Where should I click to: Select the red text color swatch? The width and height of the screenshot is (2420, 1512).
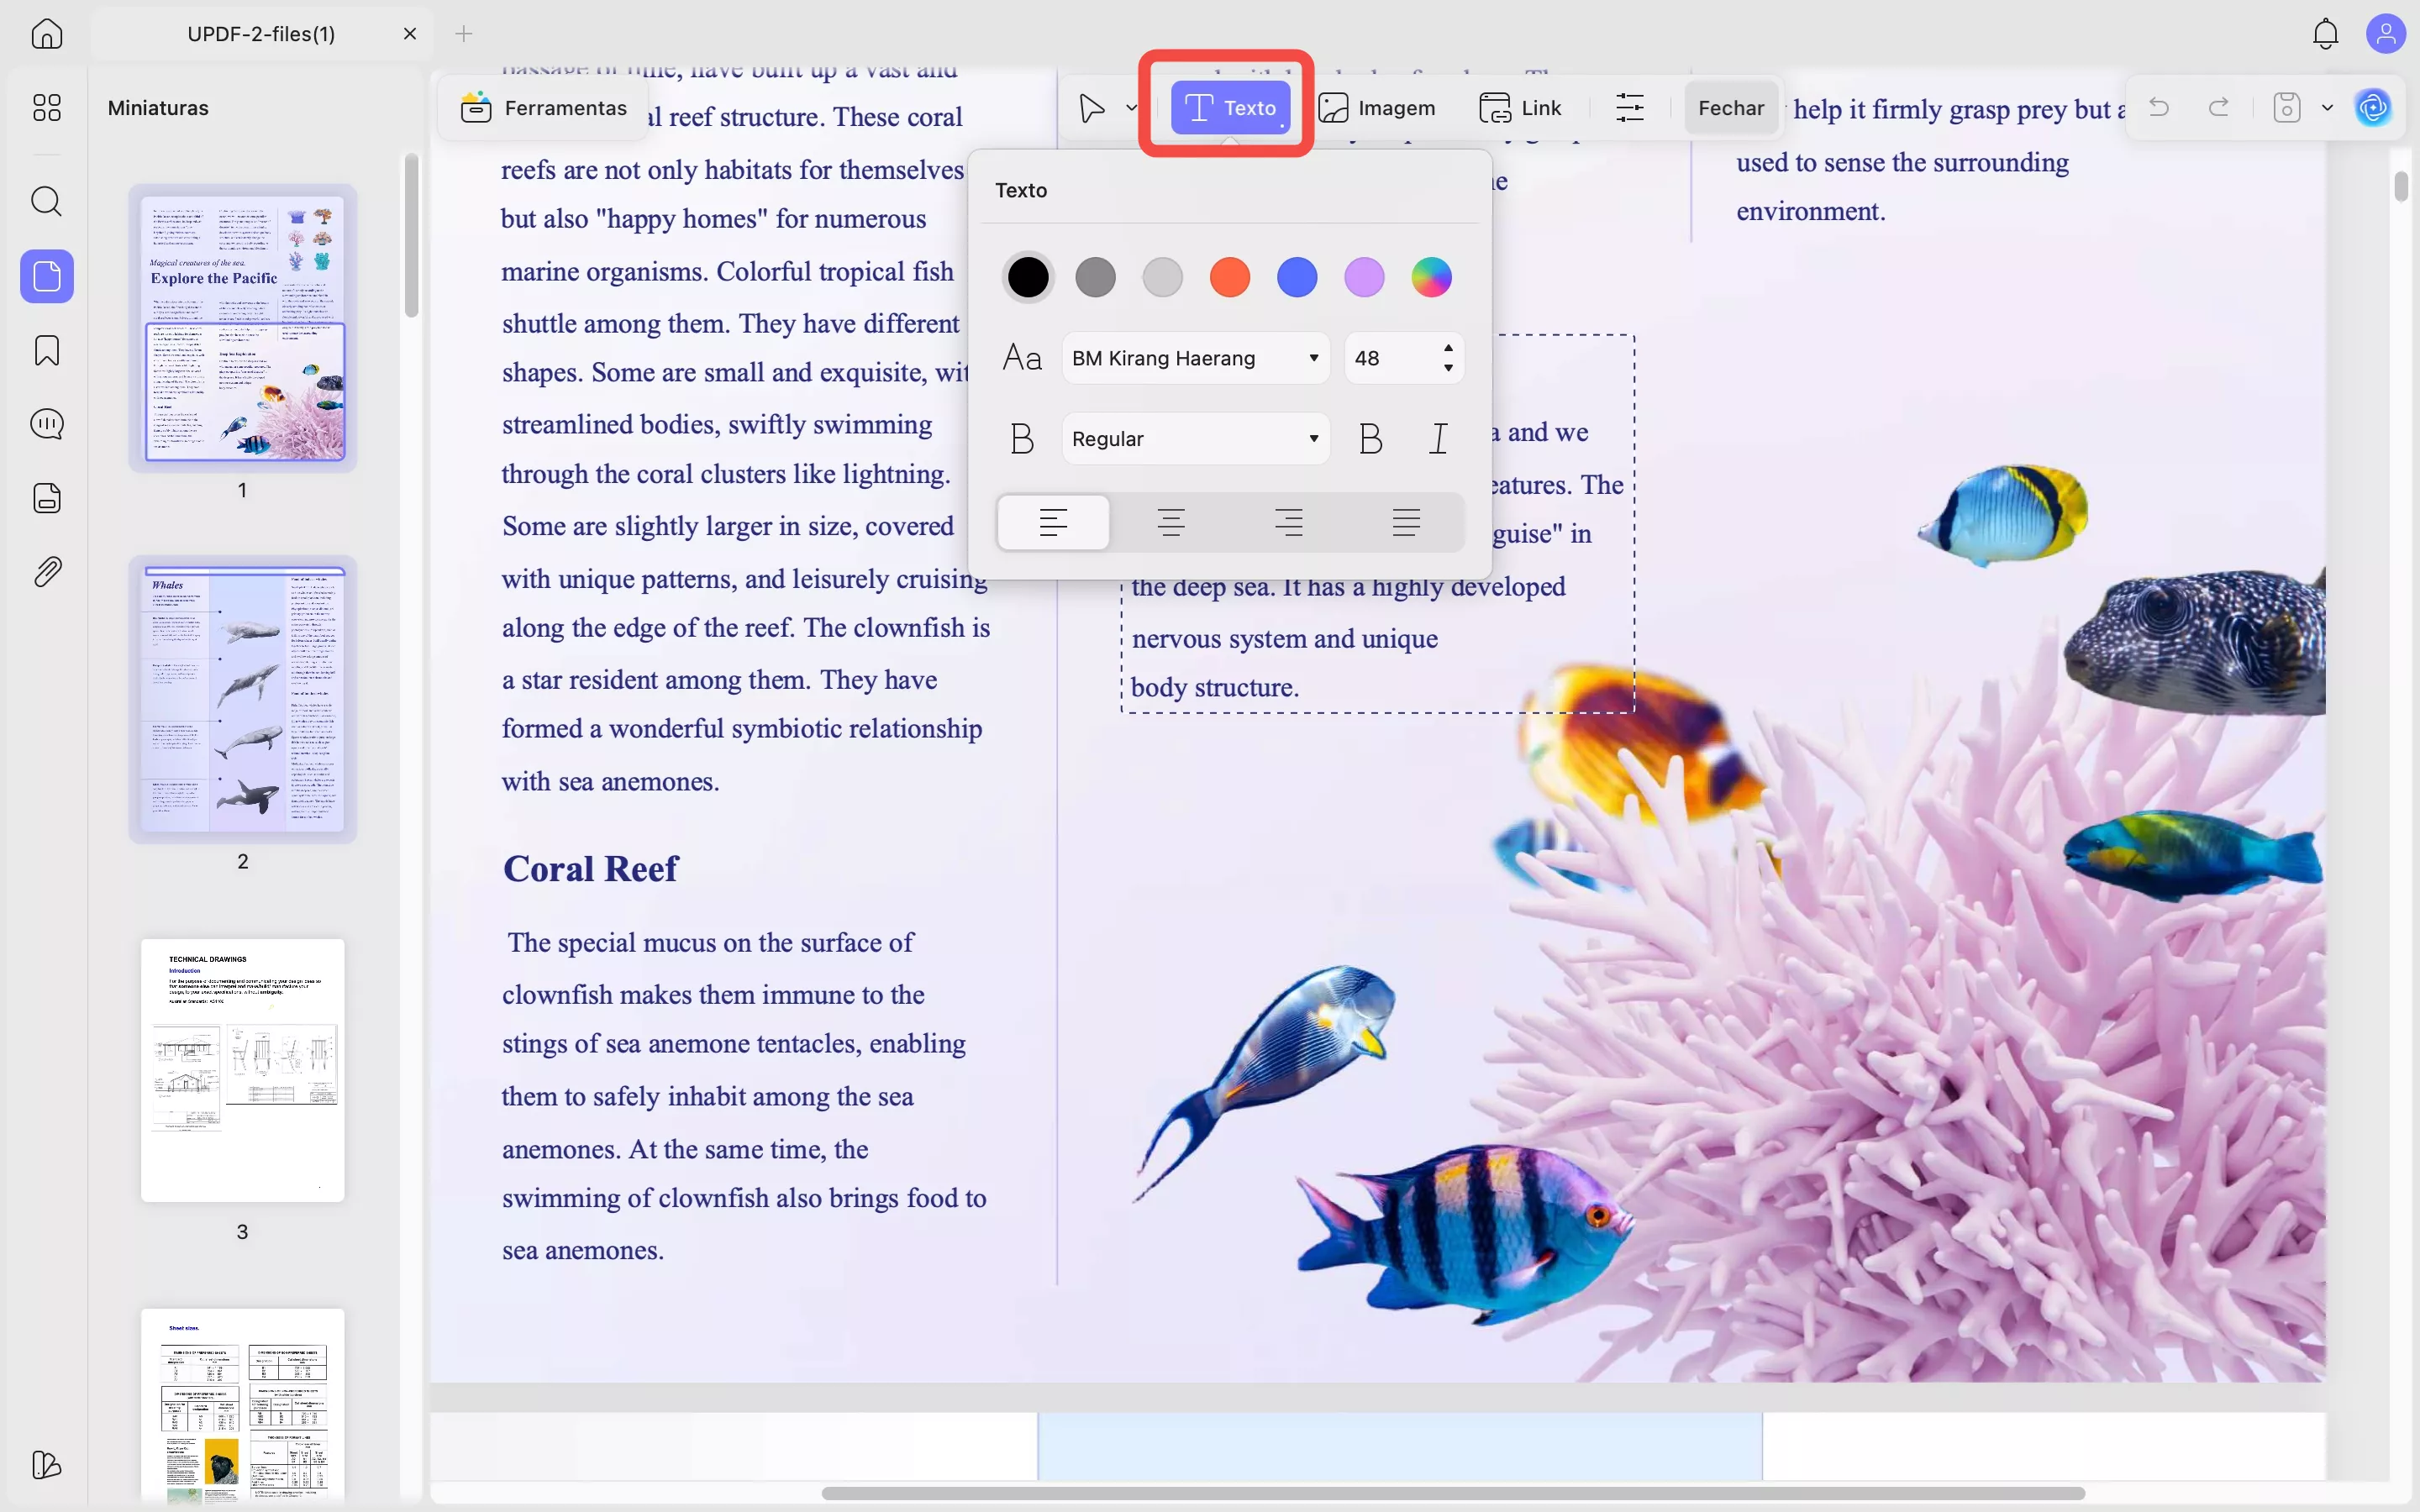pos(1229,277)
